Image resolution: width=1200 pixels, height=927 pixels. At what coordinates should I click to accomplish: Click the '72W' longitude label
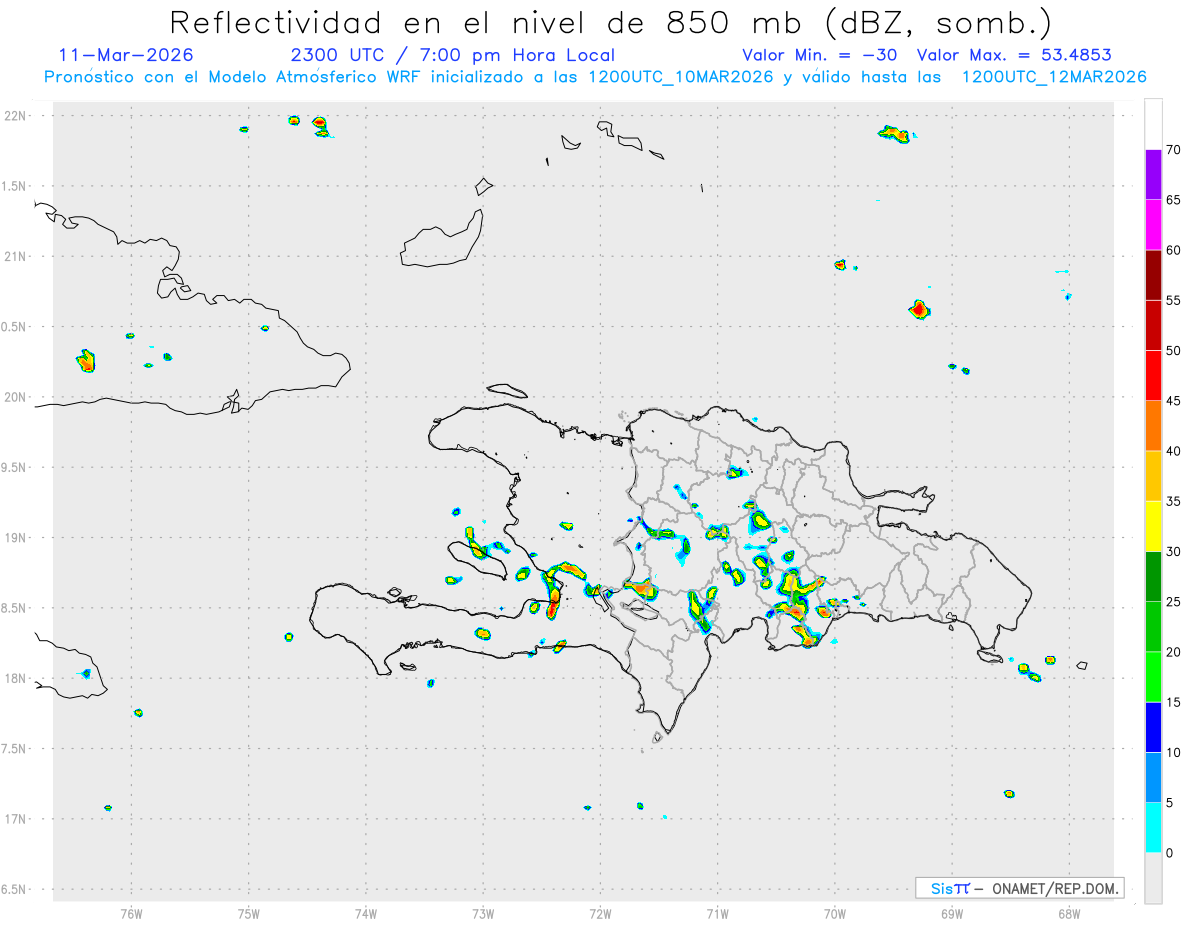(600, 914)
